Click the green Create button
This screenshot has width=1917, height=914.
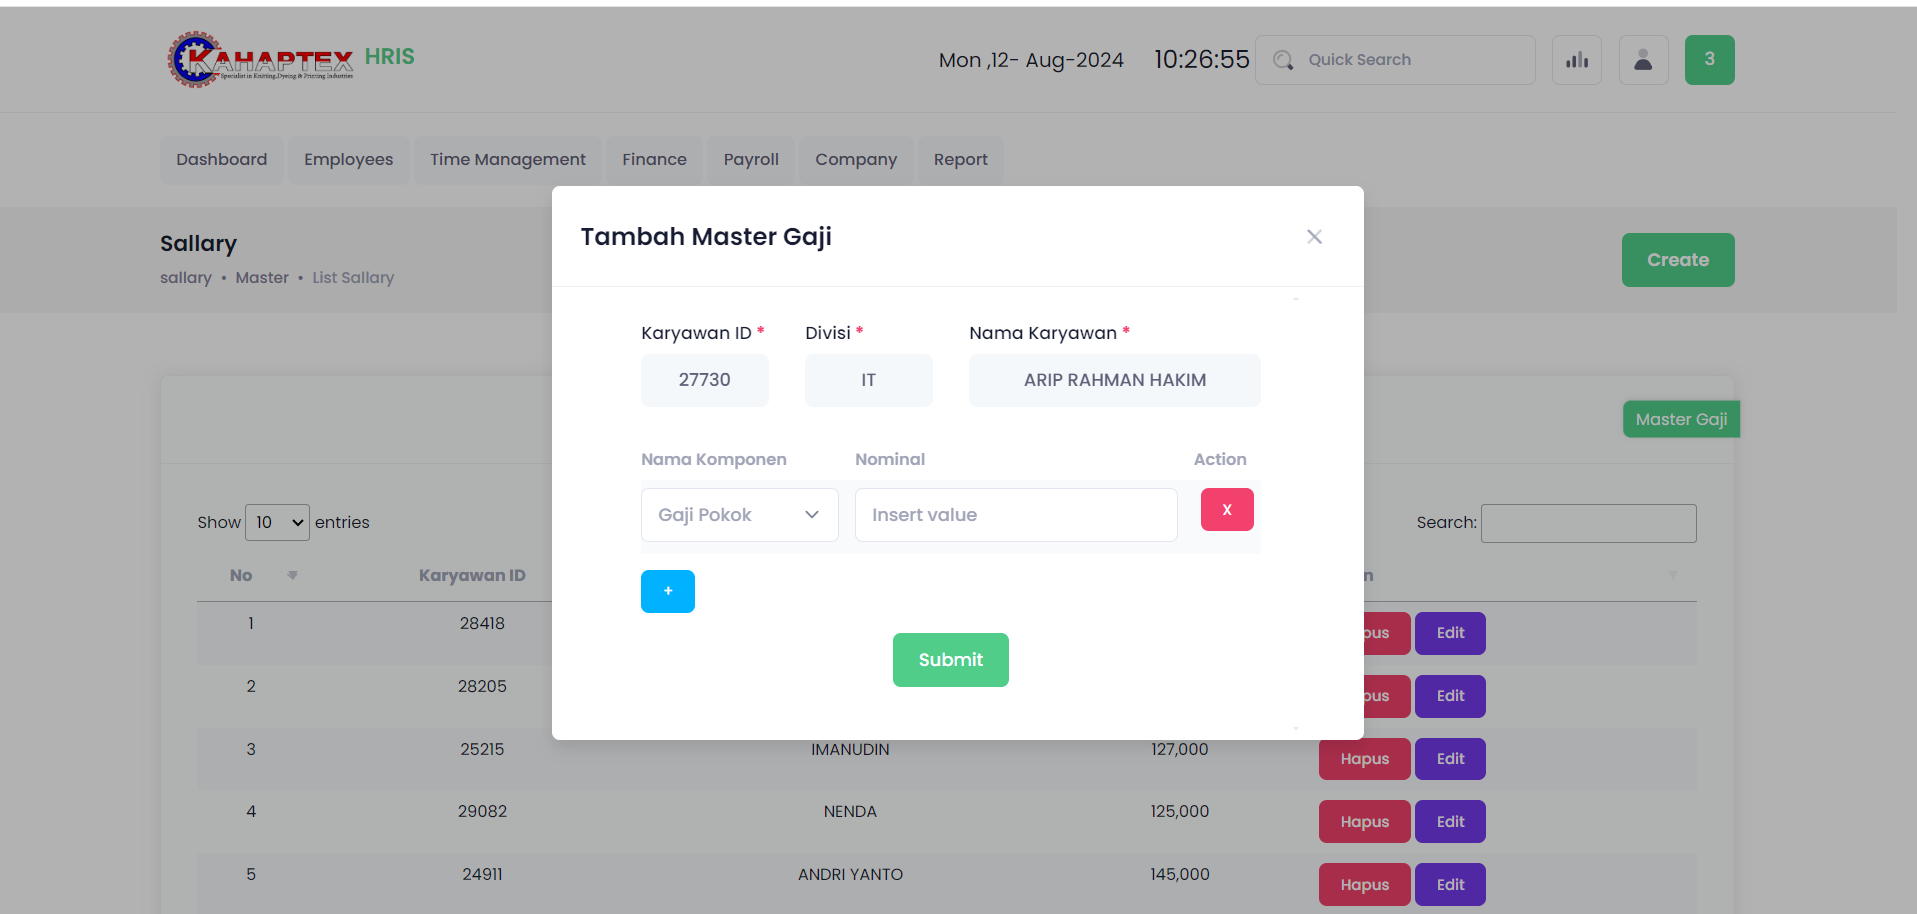[x=1677, y=260]
